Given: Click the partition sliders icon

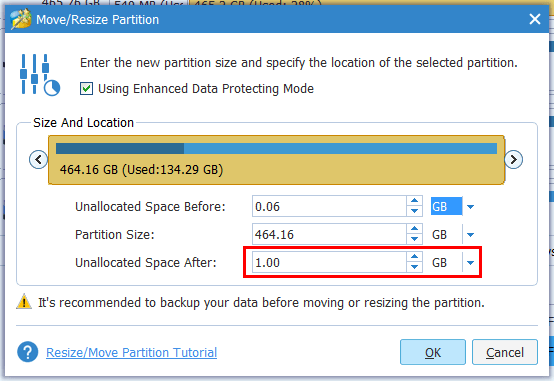Looking at the screenshot, I should [x=40, y=75].
